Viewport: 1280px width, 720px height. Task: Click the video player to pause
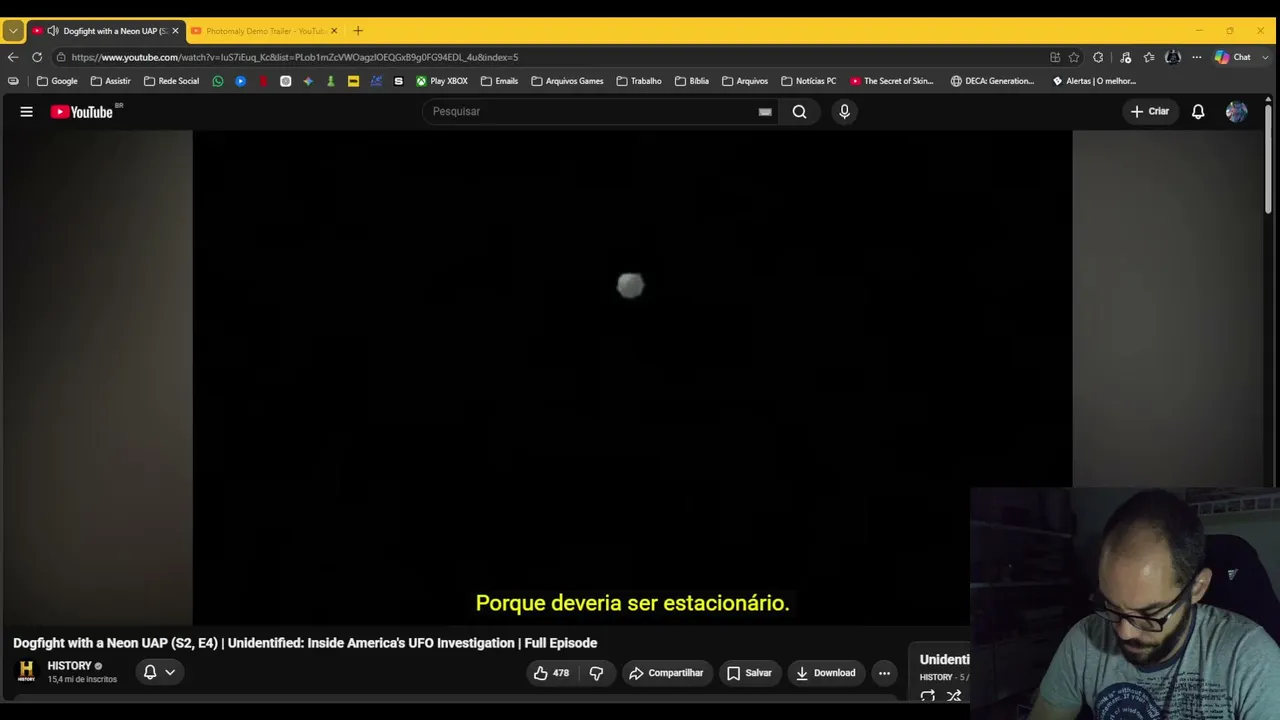tap(632, 378)
